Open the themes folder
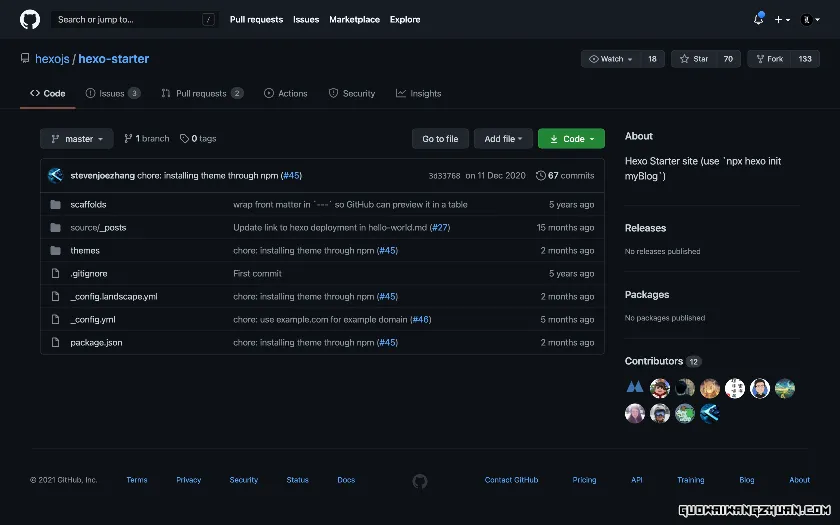Viewport: 840px width, 525px height. tap(85, 251)
